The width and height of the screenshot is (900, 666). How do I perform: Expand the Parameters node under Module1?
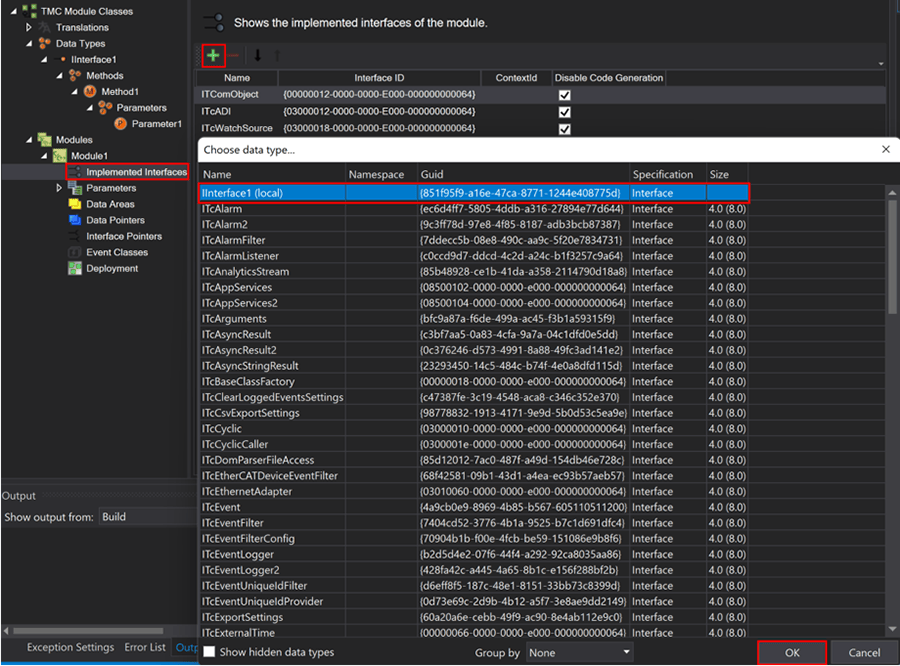59,188
